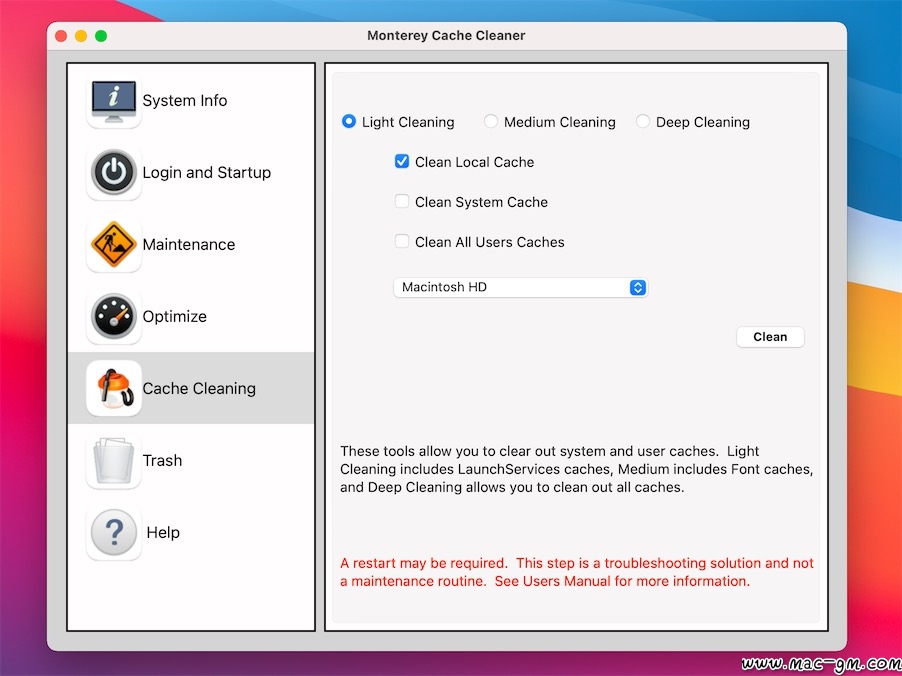Switch to the Login and Startup label
Viewport: 902px width, 676px height.
coord(207,172)
